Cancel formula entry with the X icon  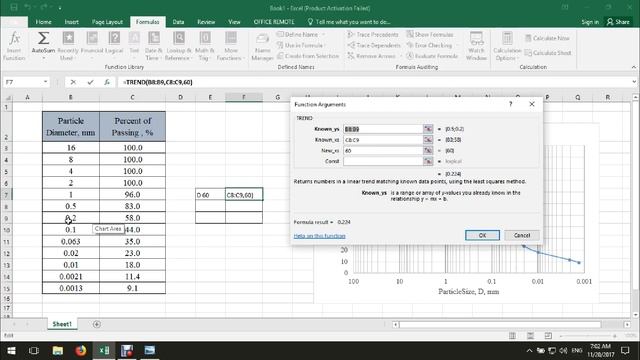coord(73,82)
